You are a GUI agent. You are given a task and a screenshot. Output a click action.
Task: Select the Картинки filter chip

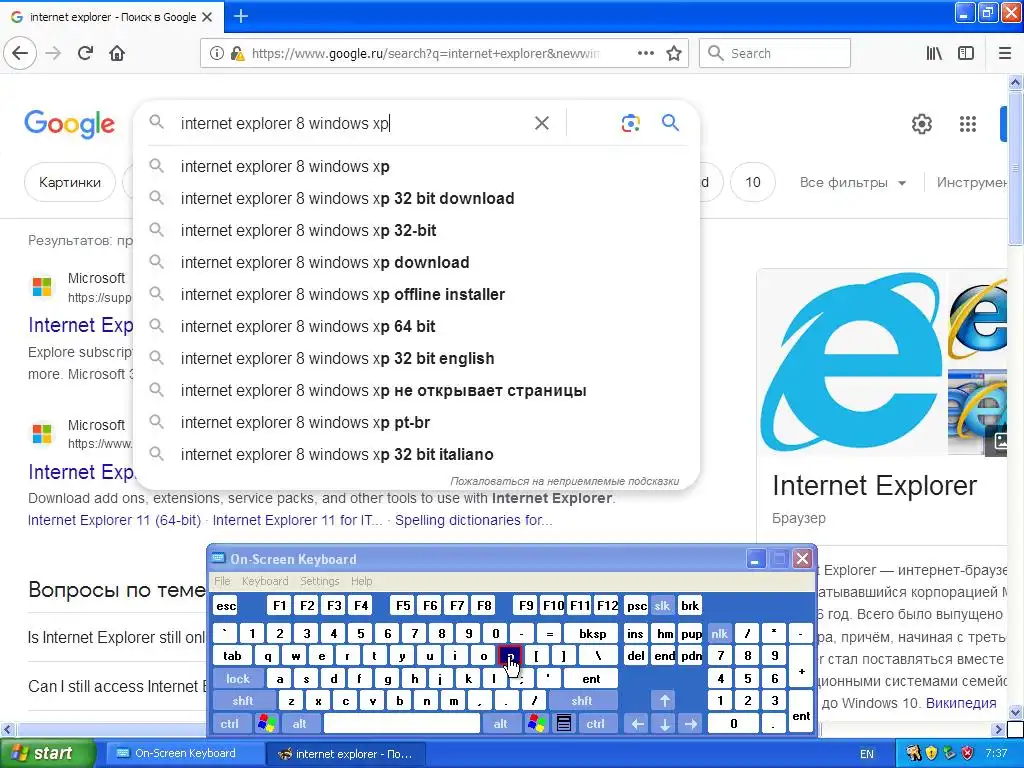(x=69, y=182)
